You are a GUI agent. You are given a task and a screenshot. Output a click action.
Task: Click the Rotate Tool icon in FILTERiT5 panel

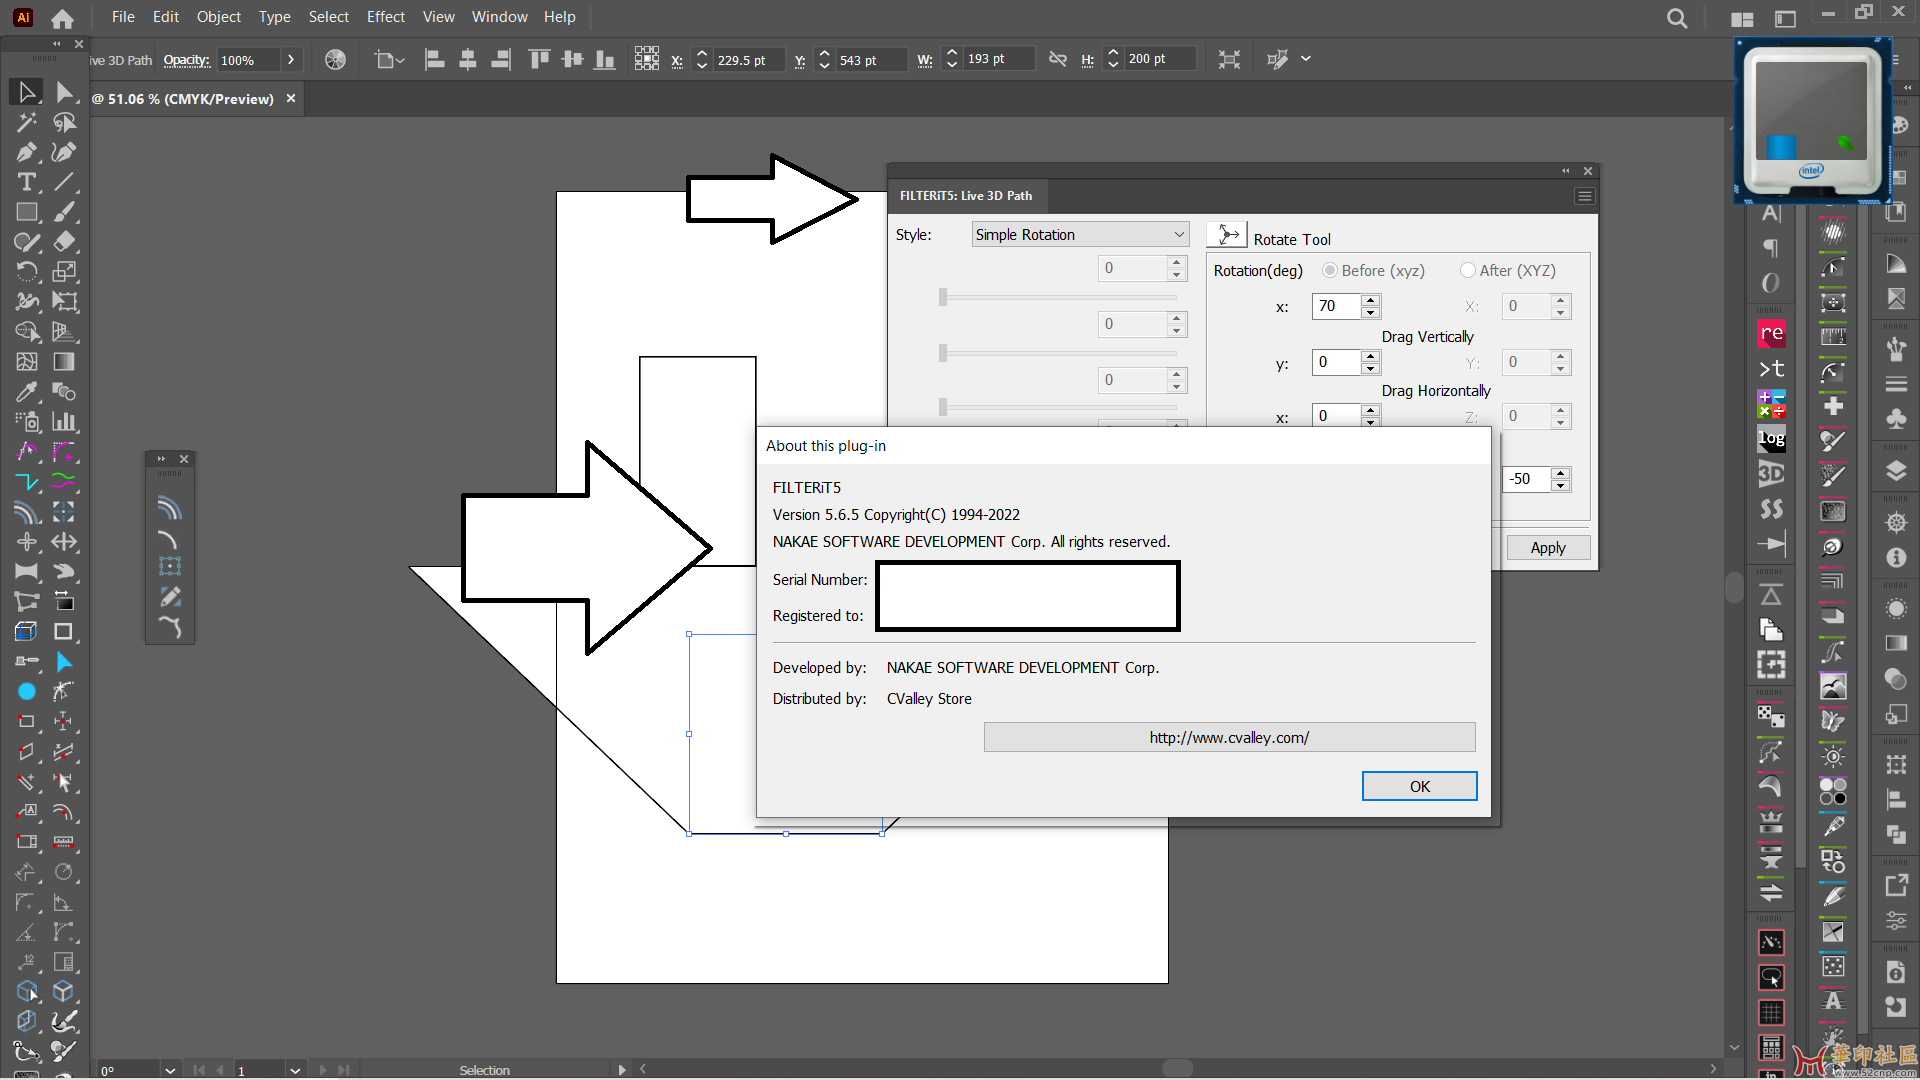[1228, 236]
